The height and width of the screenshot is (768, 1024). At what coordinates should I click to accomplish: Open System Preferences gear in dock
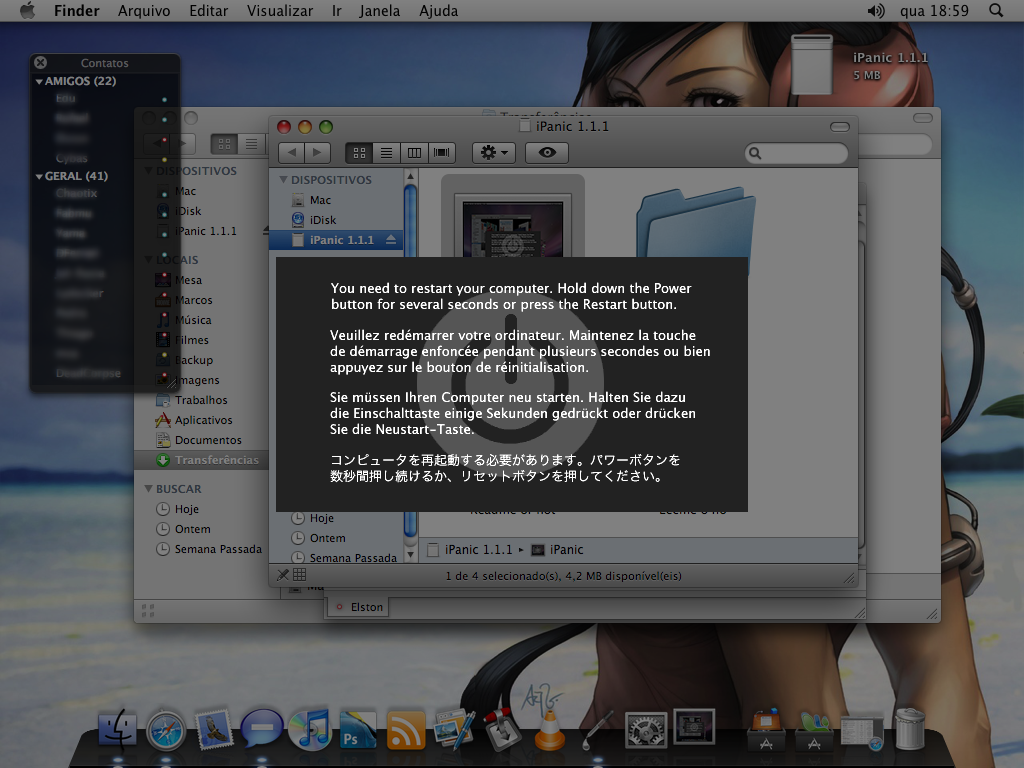(646, 729)
